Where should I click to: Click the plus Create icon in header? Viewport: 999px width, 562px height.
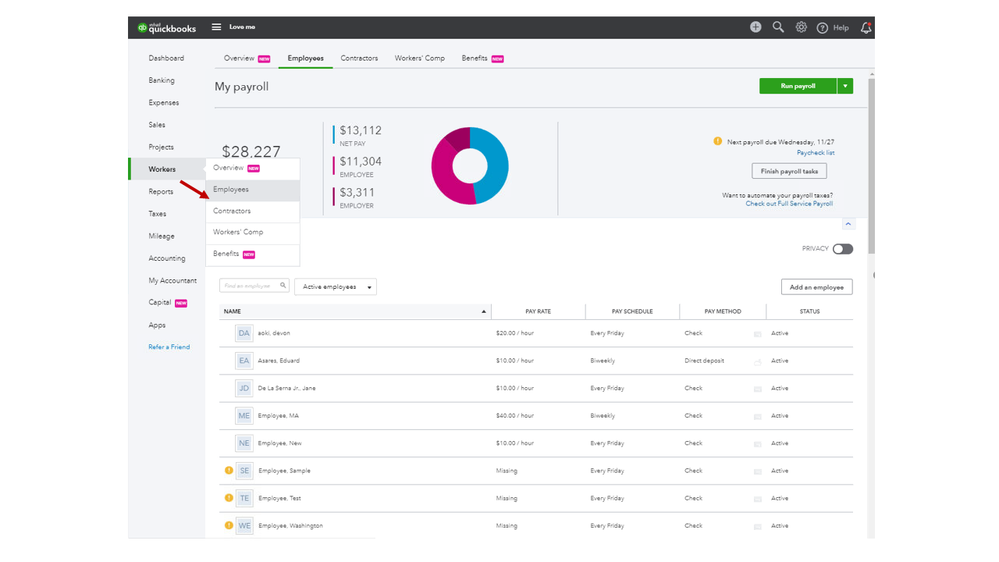pyautogui.click(x=755, y=27)
